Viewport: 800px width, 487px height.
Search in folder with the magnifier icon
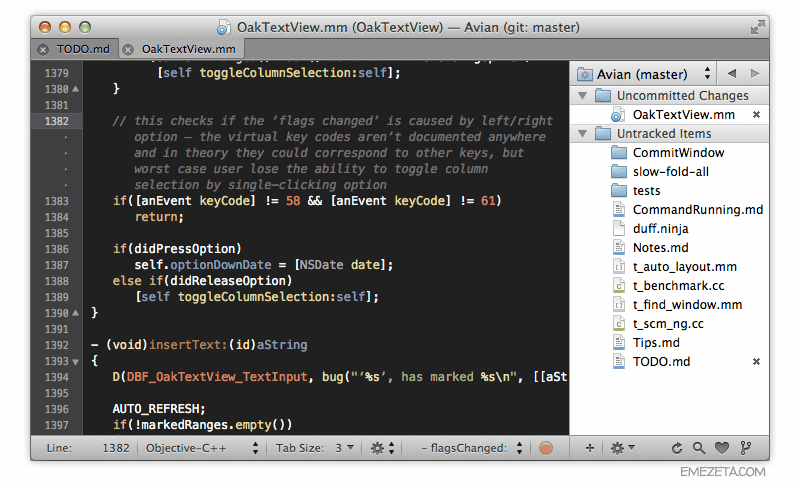(x=698, y=448)
